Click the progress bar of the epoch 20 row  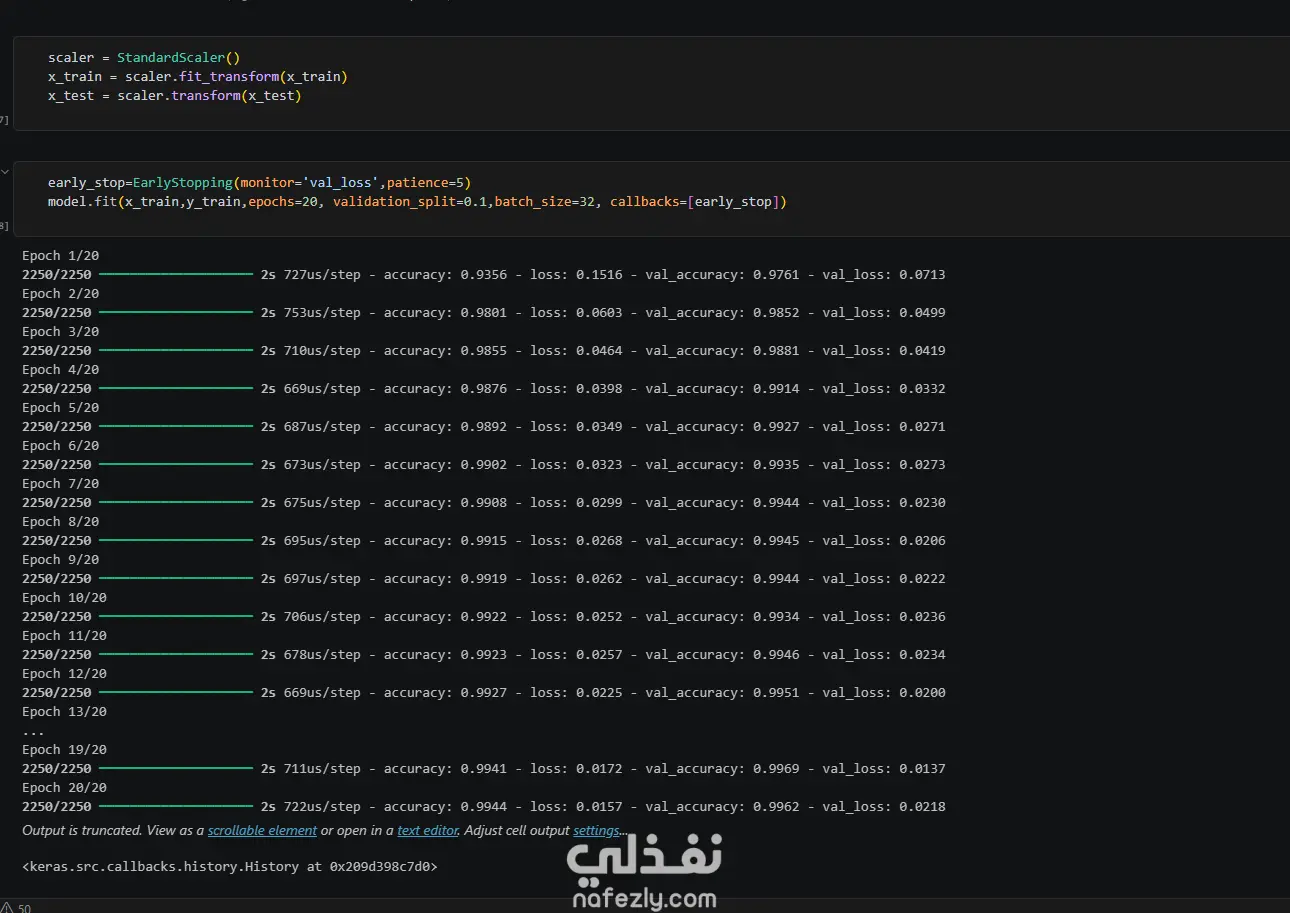coord(176,807)
